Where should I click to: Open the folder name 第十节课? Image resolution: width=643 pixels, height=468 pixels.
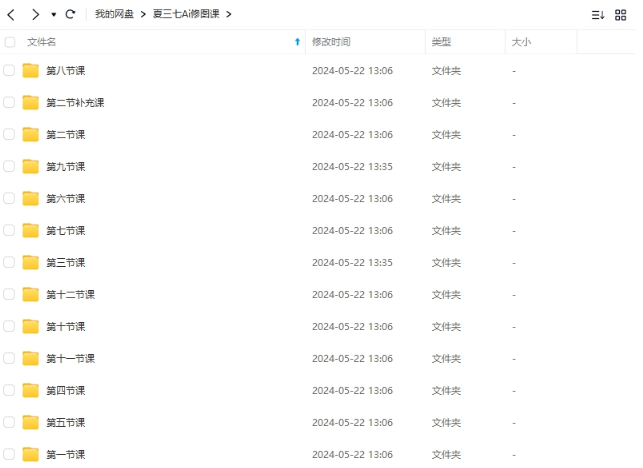[66, 326]
